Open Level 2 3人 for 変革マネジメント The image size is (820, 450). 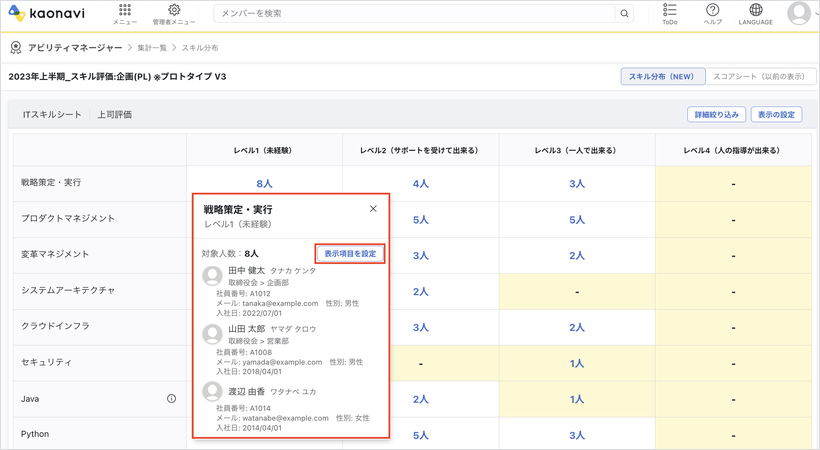[x=420, y=255]
